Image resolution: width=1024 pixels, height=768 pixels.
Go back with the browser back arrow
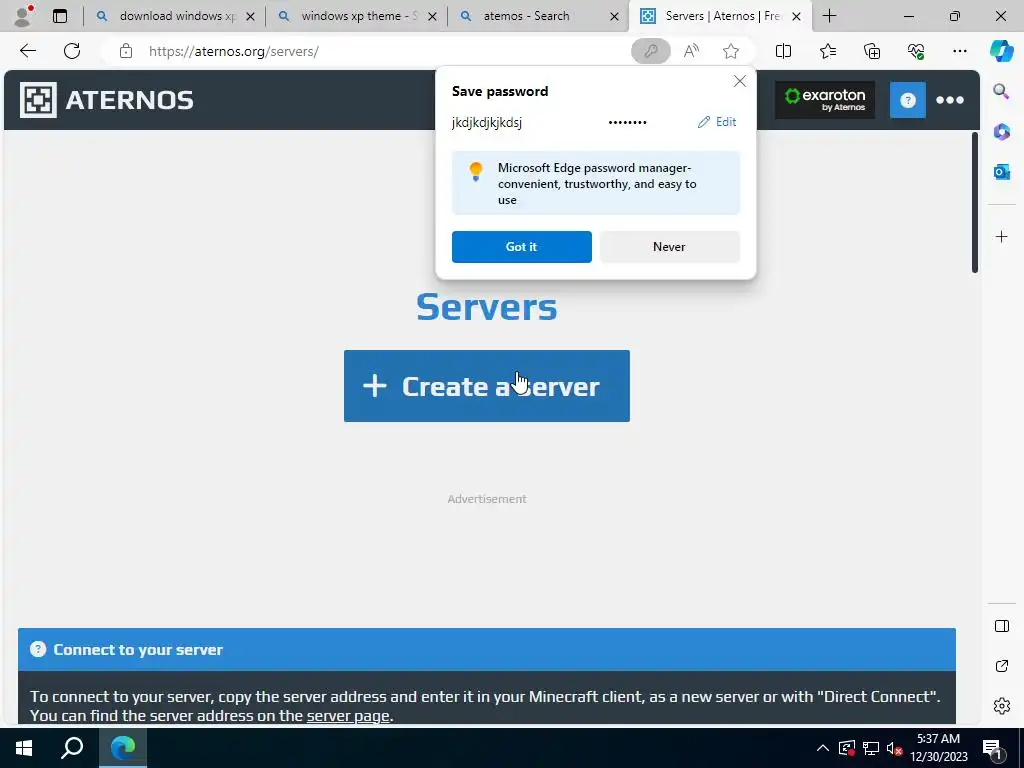coord(27,51)
